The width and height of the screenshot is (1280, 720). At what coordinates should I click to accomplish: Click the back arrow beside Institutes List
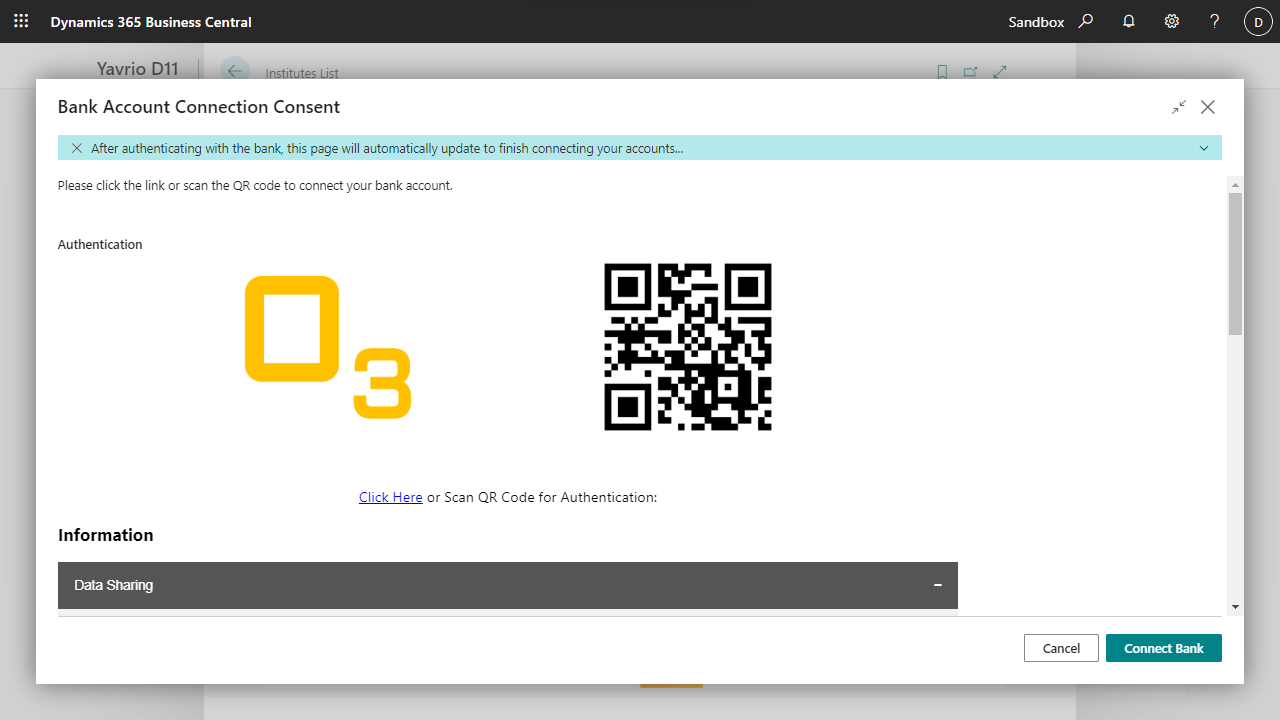(234, 70)
